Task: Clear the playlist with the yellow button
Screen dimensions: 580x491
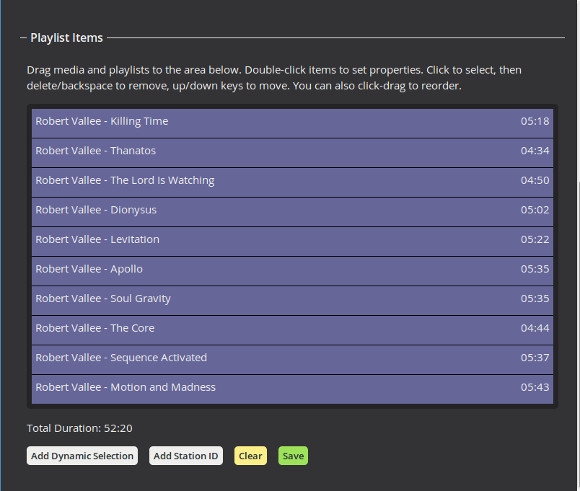Action: (x=250, y=455)
